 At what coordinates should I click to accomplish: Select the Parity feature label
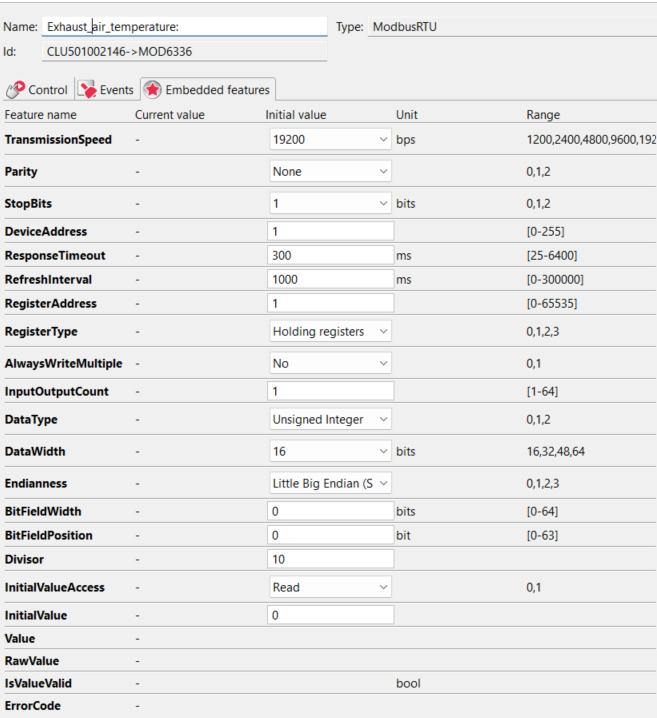click(21, 172)
